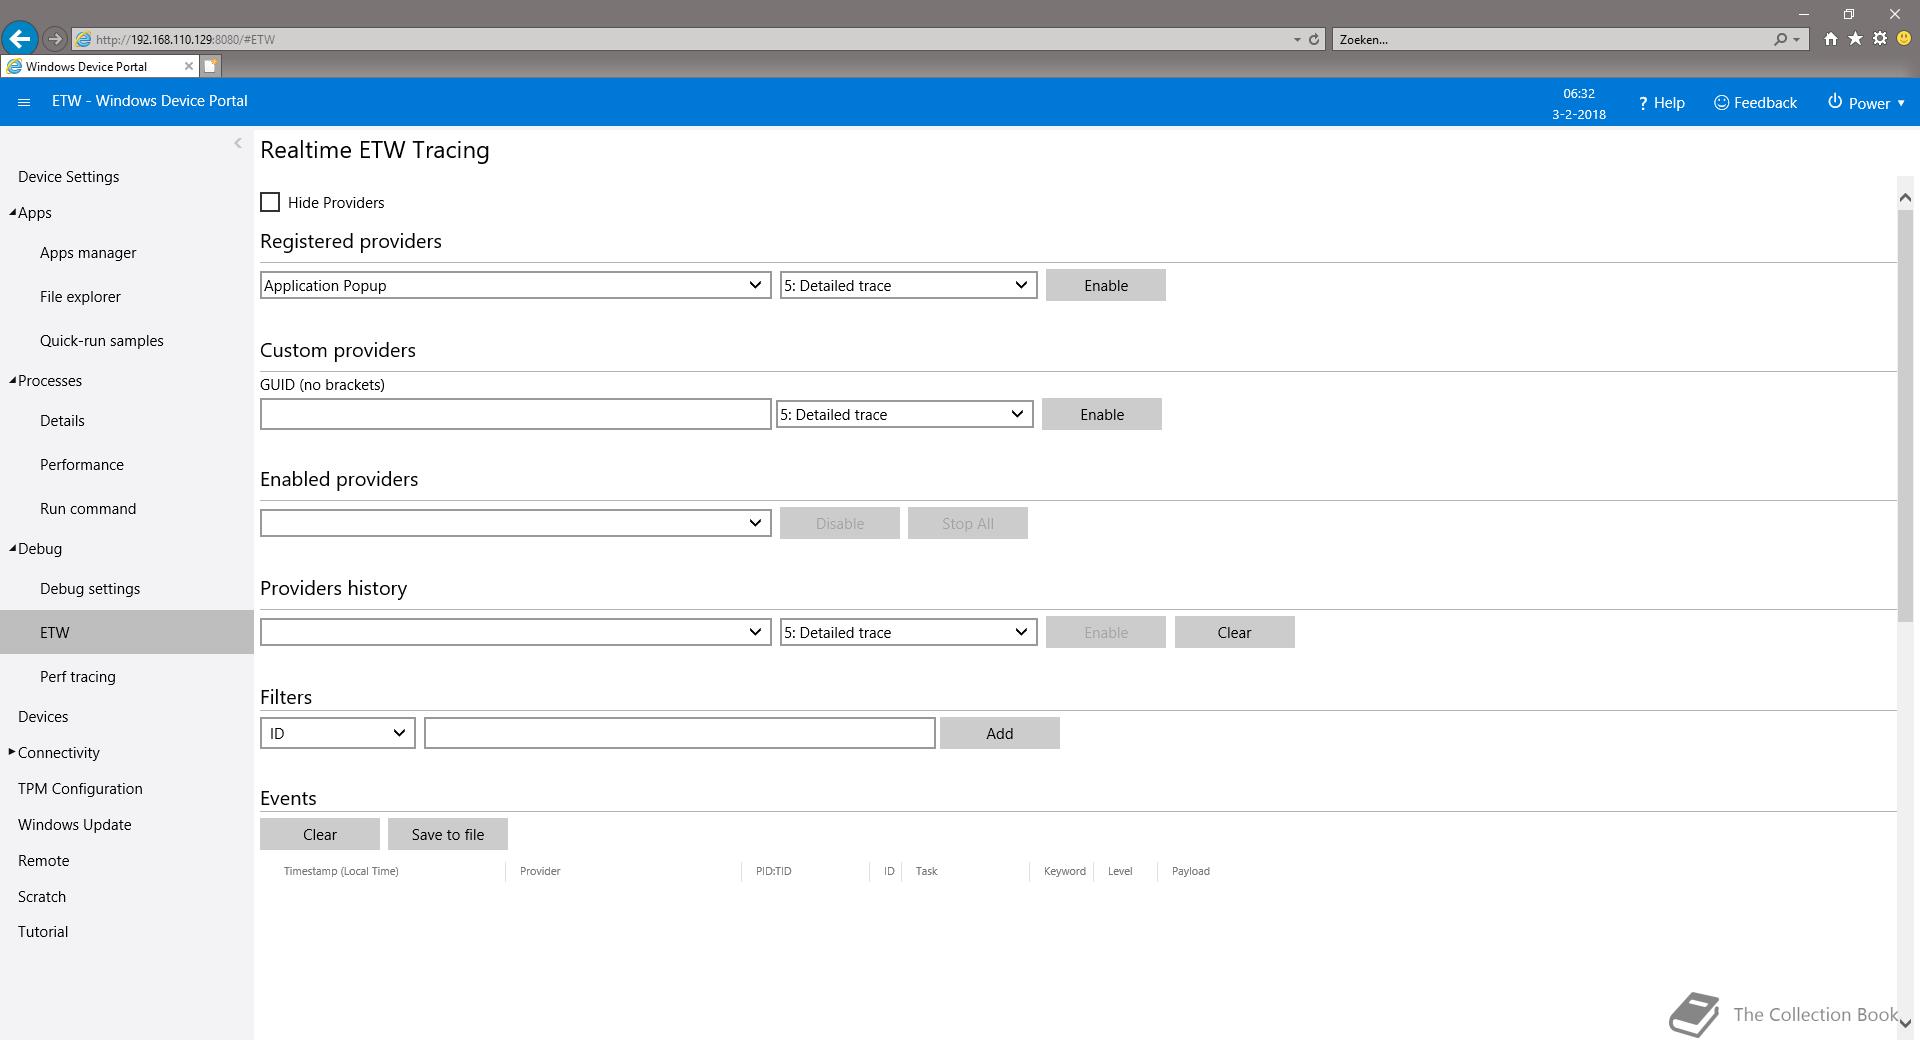1920x1040 pixels.
Task: Click the page scrollbar down arrow
Action: click(1905, 1023)
